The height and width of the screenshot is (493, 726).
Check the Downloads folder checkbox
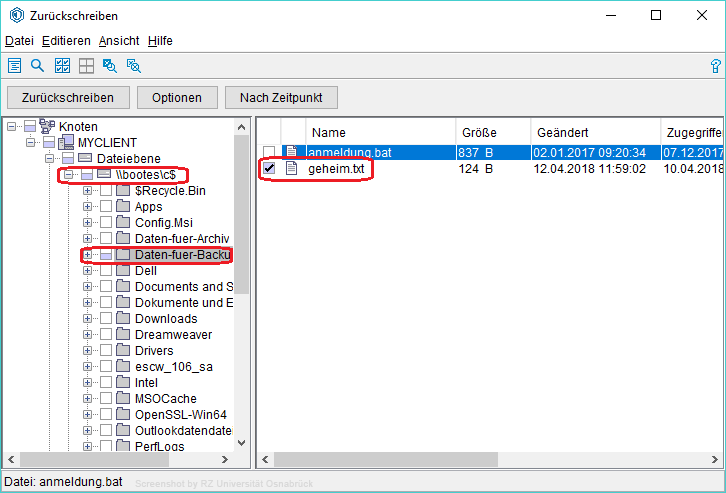[106, 319]
